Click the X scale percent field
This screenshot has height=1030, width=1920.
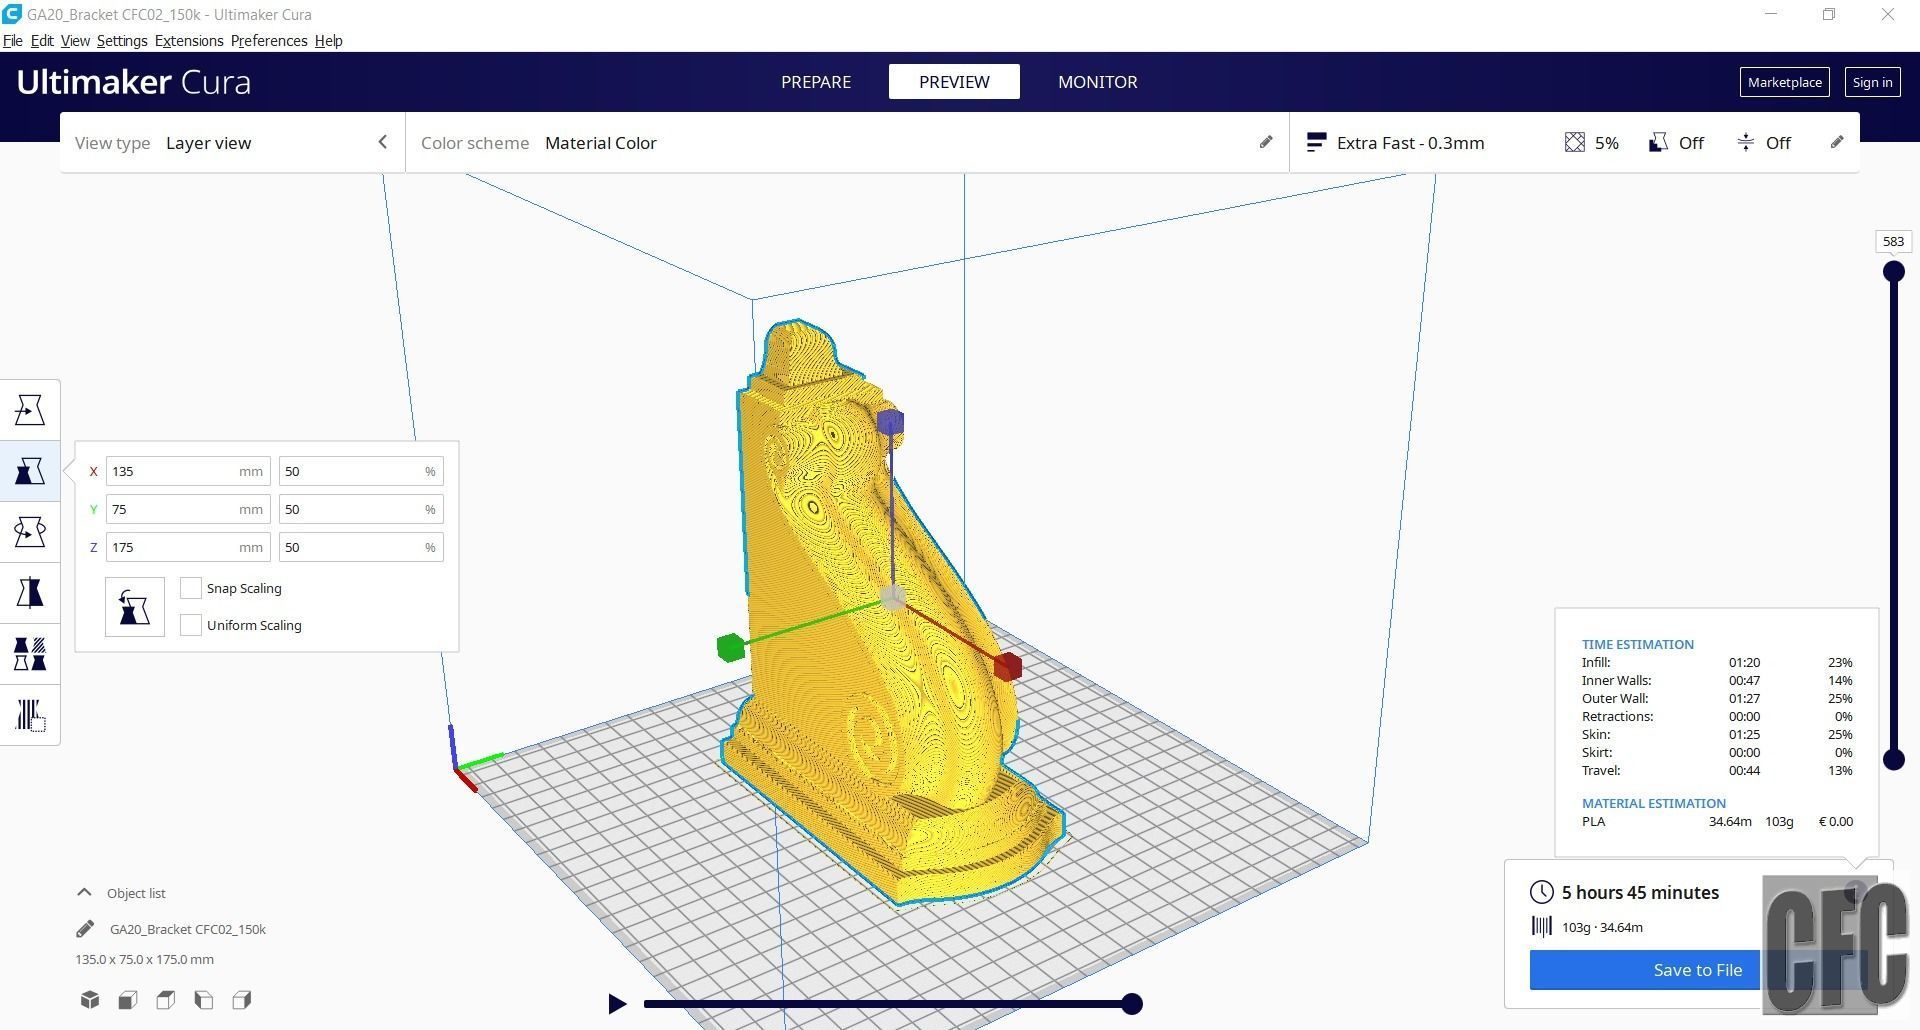pyautogui.click(x=361, y=471)
